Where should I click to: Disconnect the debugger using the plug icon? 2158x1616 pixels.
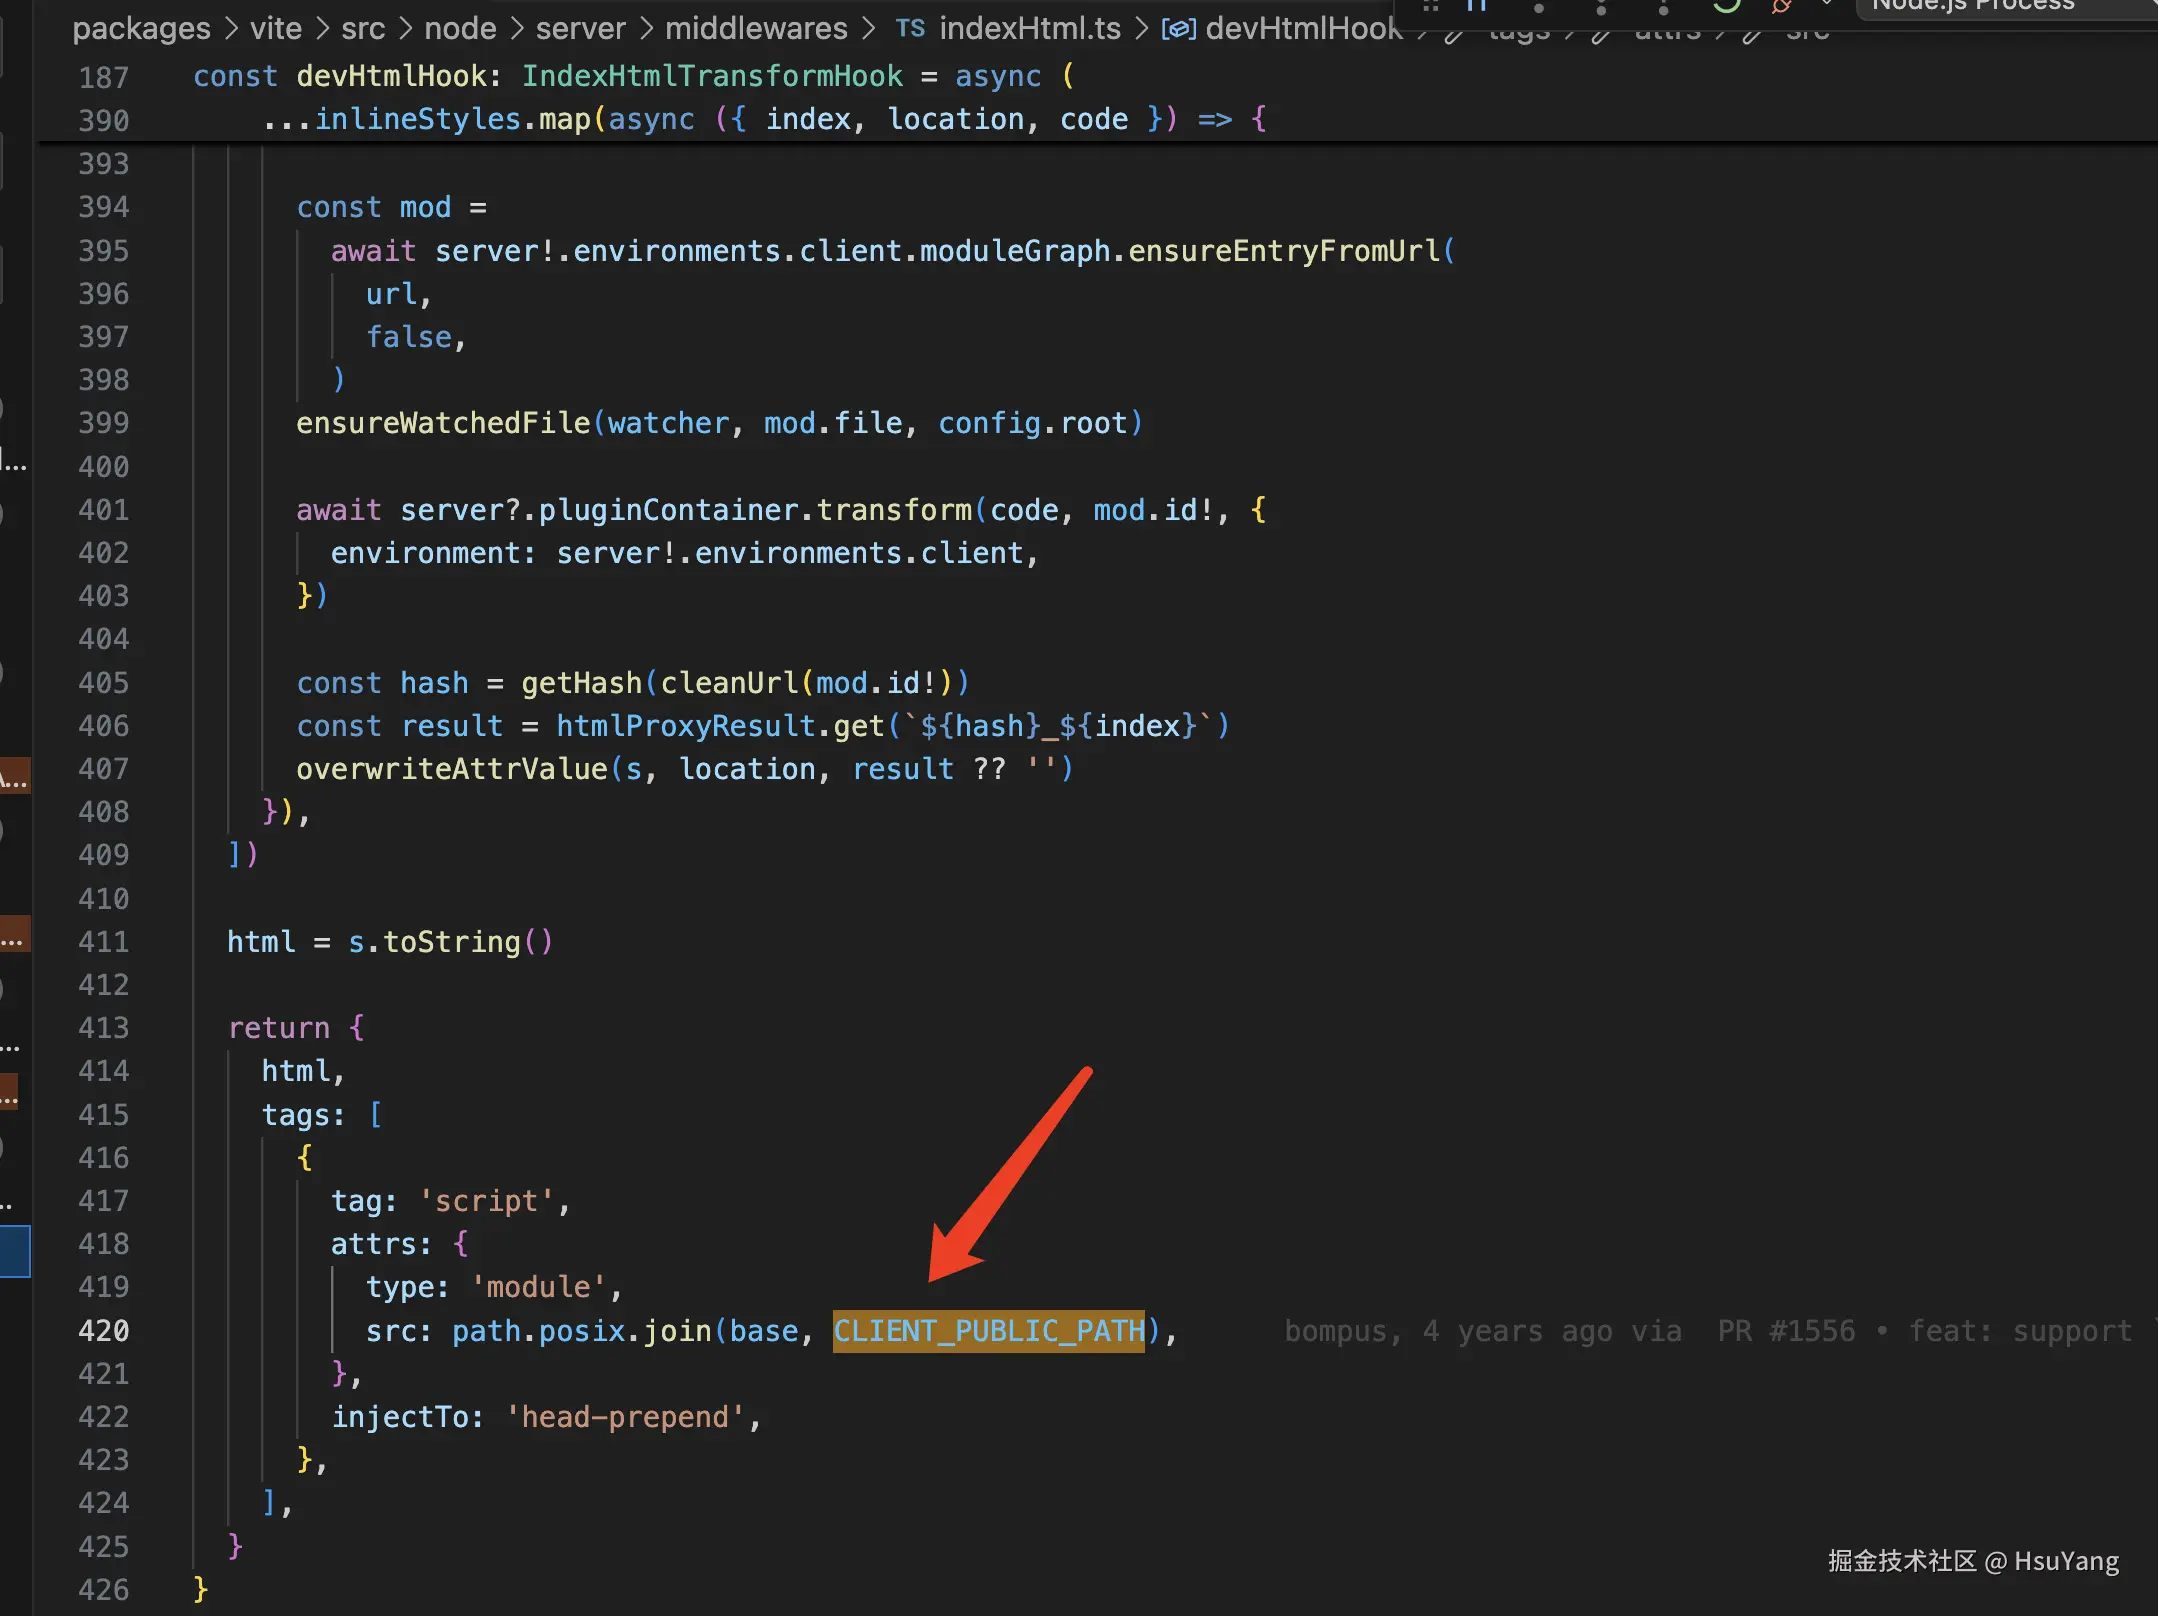coord(1782,5)
